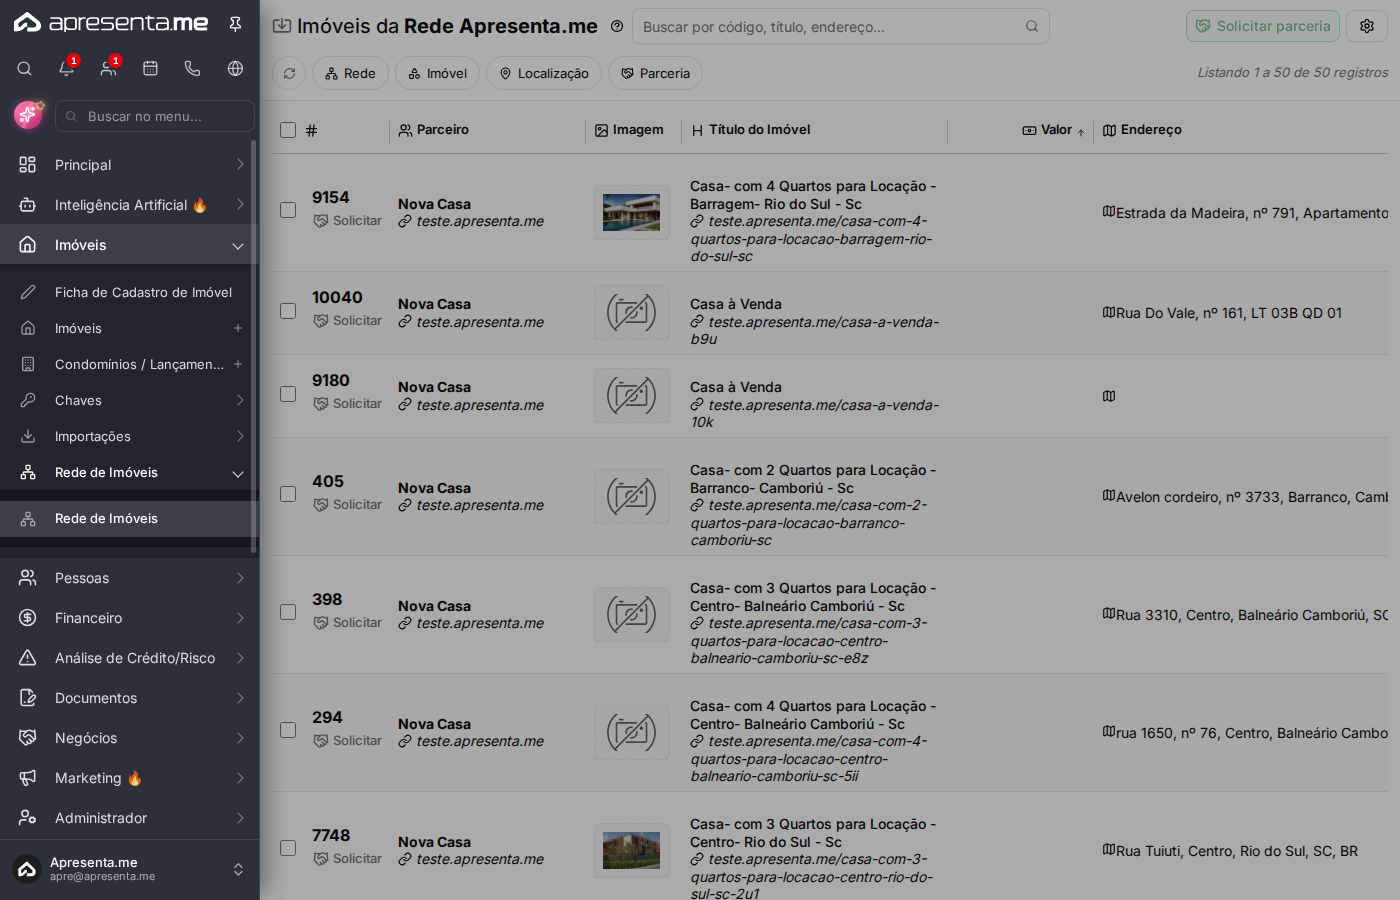Image resolution: width=1400 pixels, height=900 pixels.
Task: Click the refresh list icon
Action: tap(289, 73)
